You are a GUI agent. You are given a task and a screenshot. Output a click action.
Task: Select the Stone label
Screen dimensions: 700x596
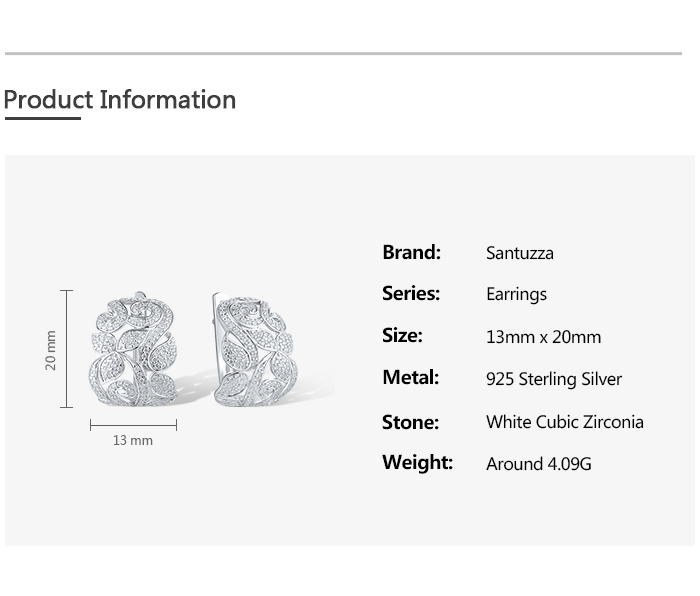point(410,422)
